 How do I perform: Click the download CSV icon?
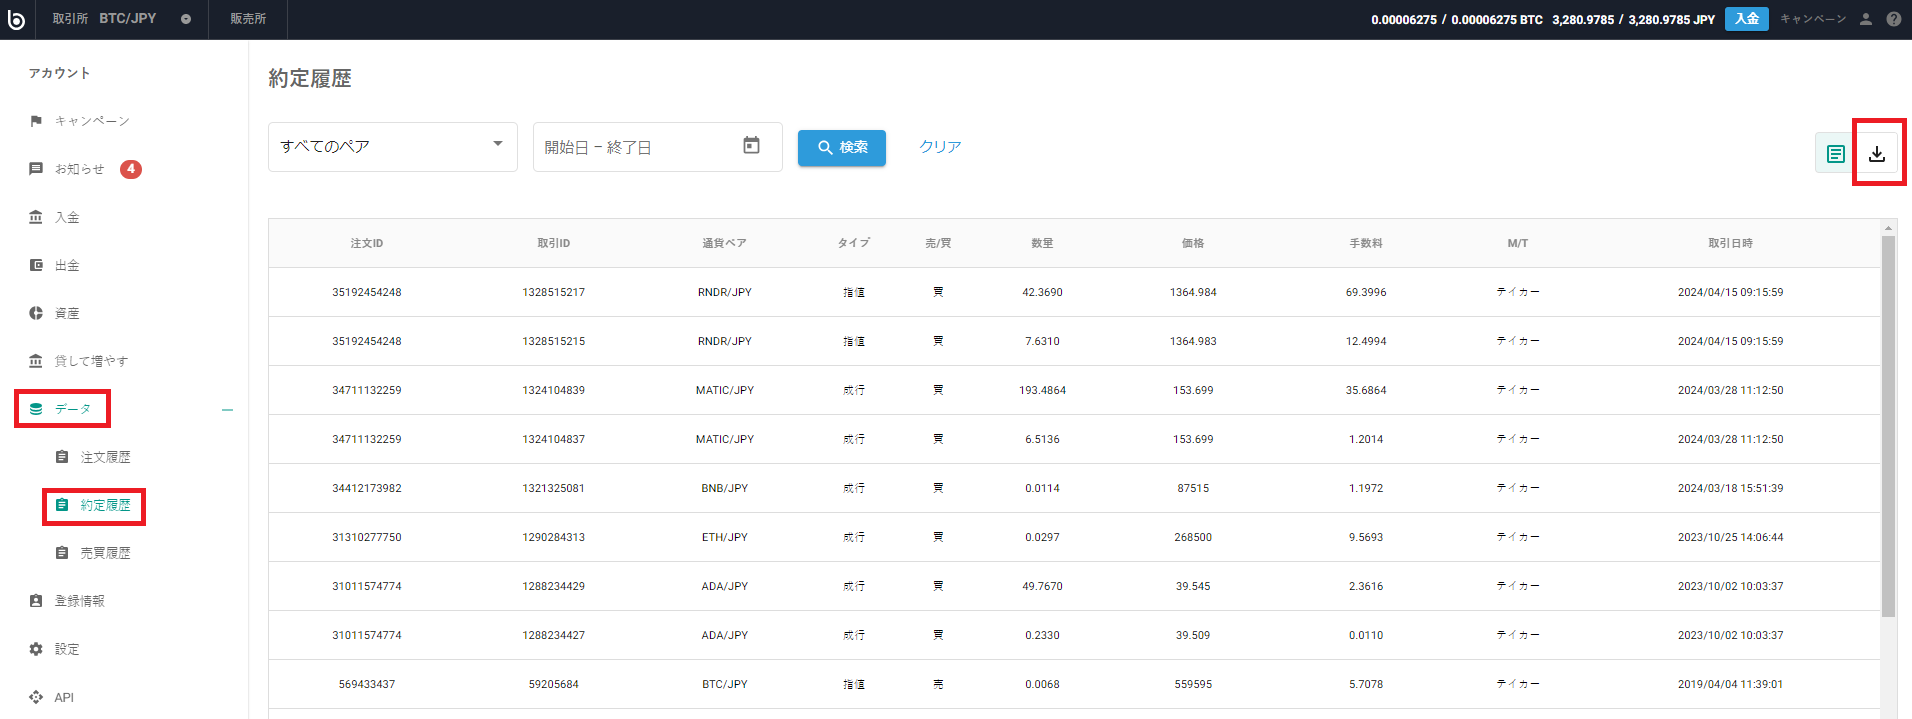pyautogui.click(x=1877, y=154)
